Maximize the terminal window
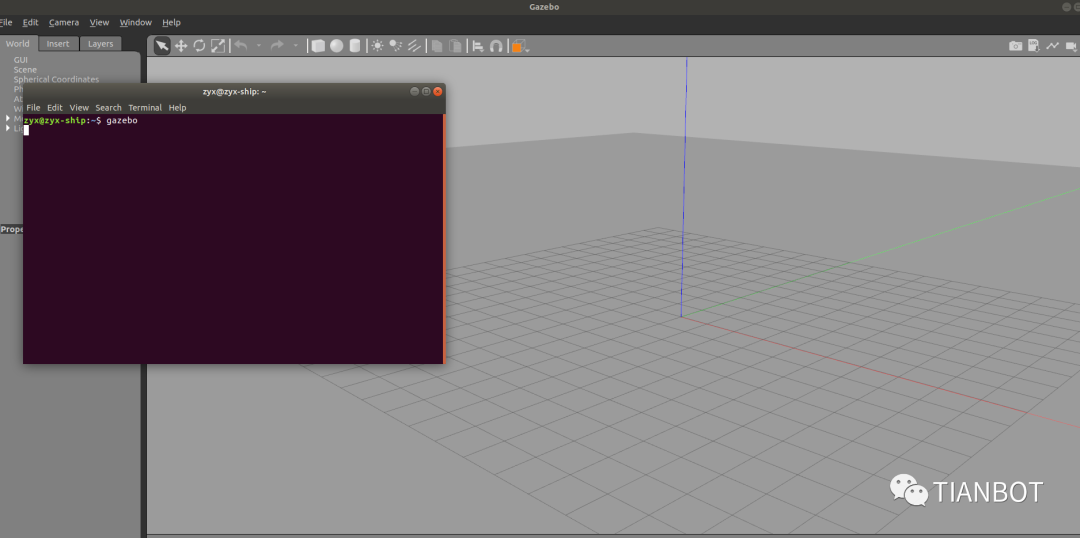 coord(426,91)
